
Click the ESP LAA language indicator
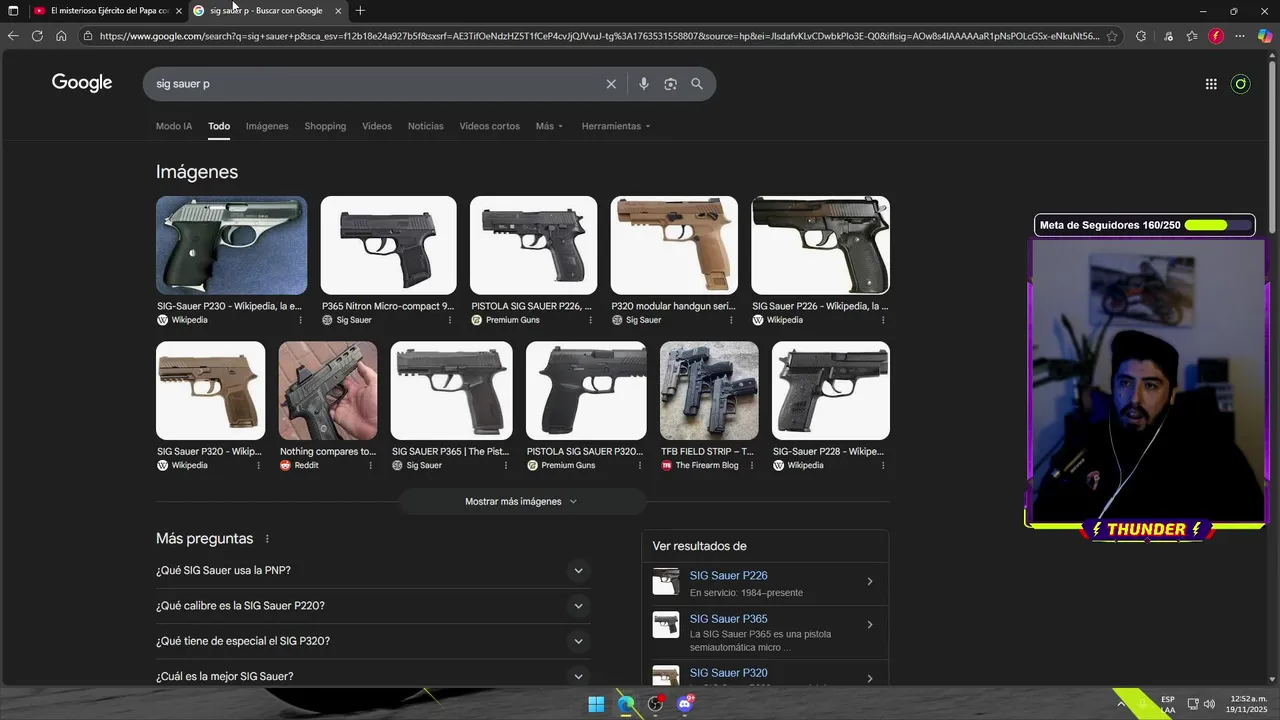click(x=1168, y=704)
